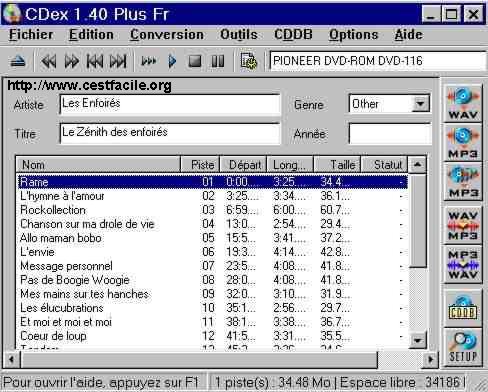Open the Conversion menu
488x392 pixels.
(167, 35)
